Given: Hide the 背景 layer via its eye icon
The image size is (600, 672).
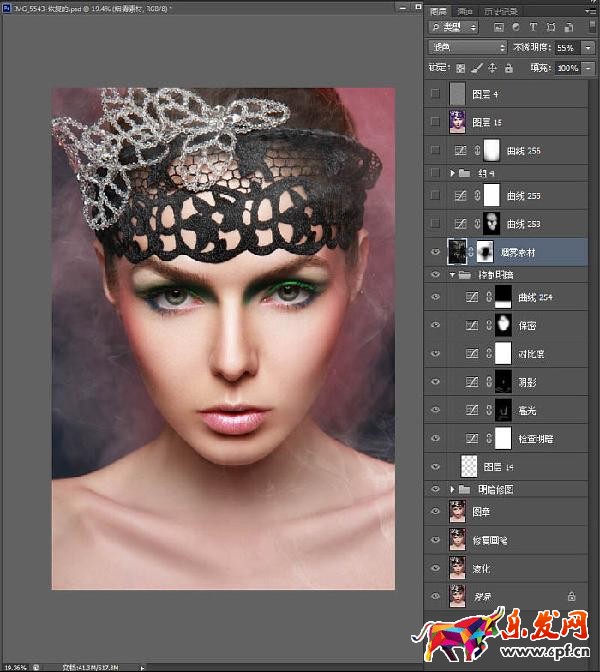Looking at the screenshot, I should 434,596.
